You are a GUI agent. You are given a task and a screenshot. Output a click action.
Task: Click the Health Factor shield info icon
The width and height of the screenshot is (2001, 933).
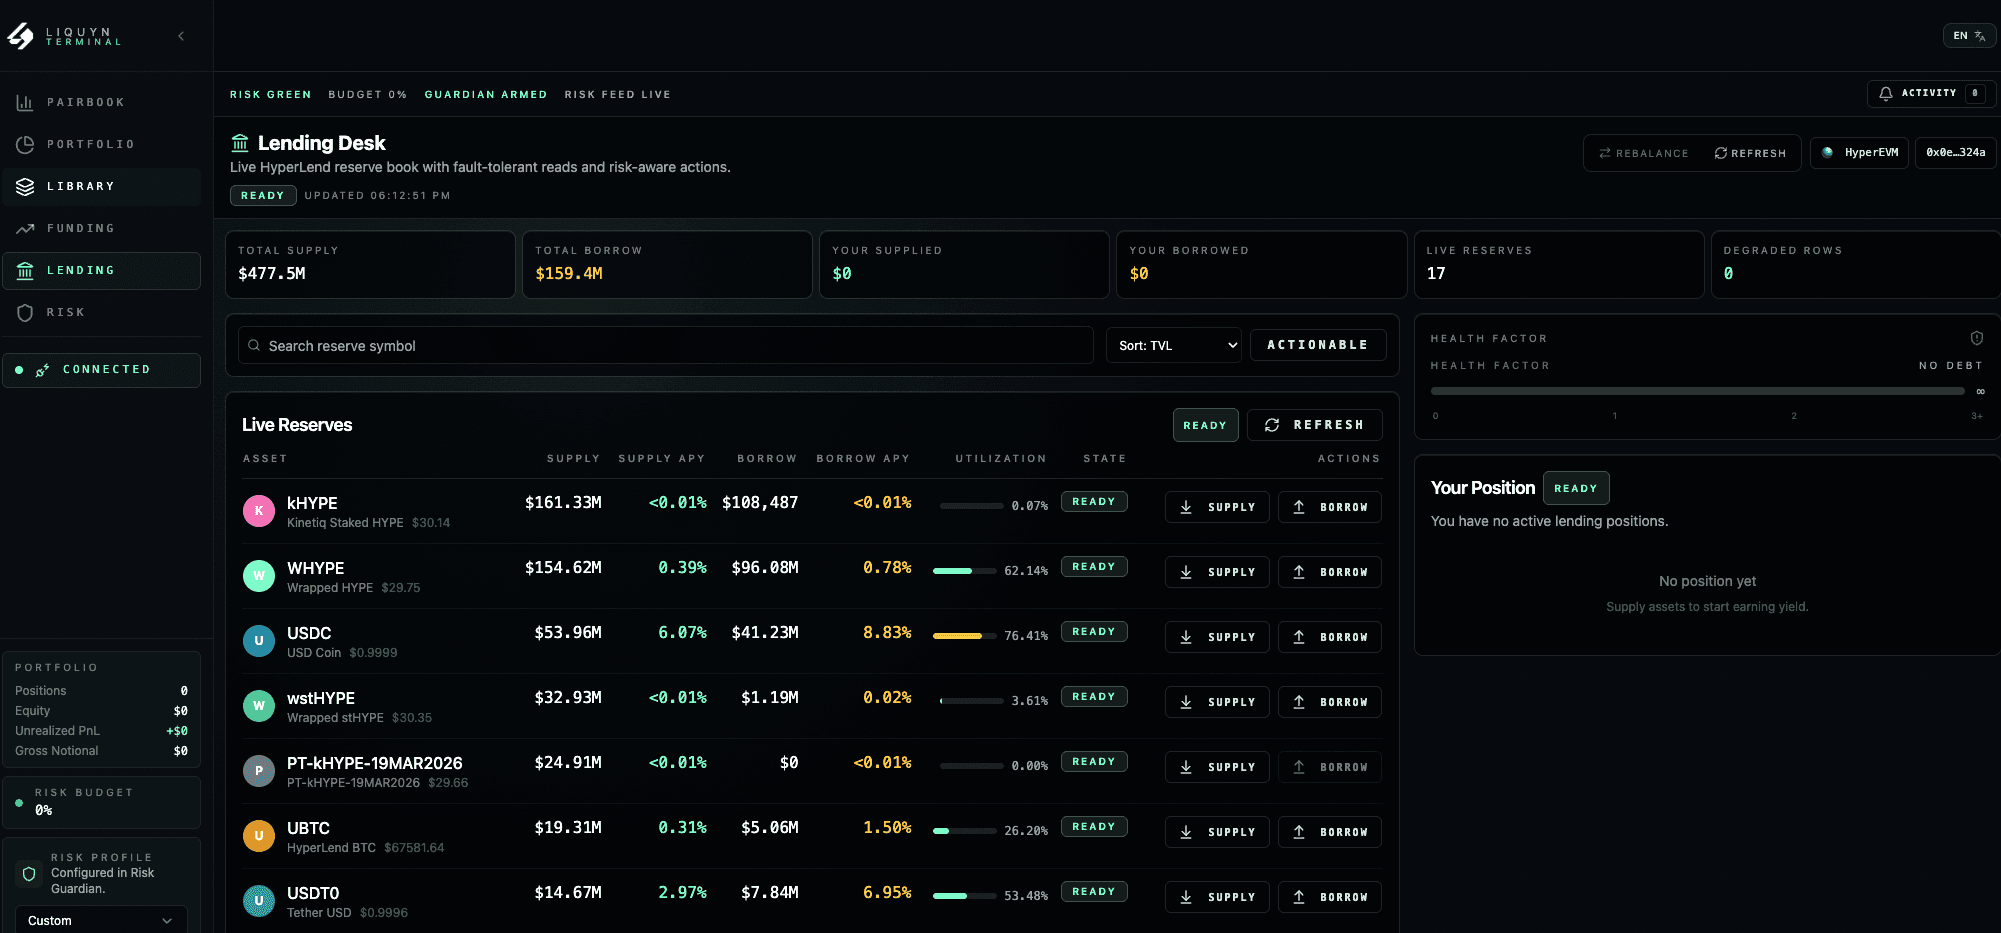click(x=1976, y=338)
